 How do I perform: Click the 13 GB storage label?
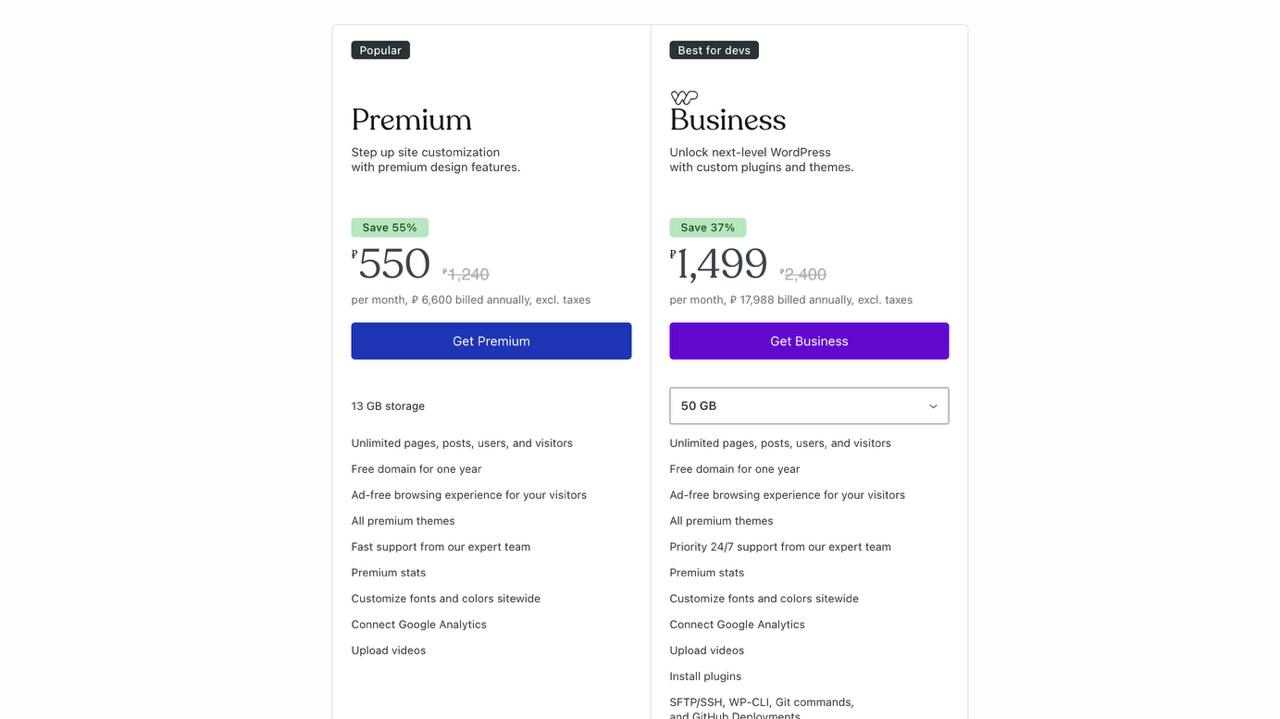[388, 406]
